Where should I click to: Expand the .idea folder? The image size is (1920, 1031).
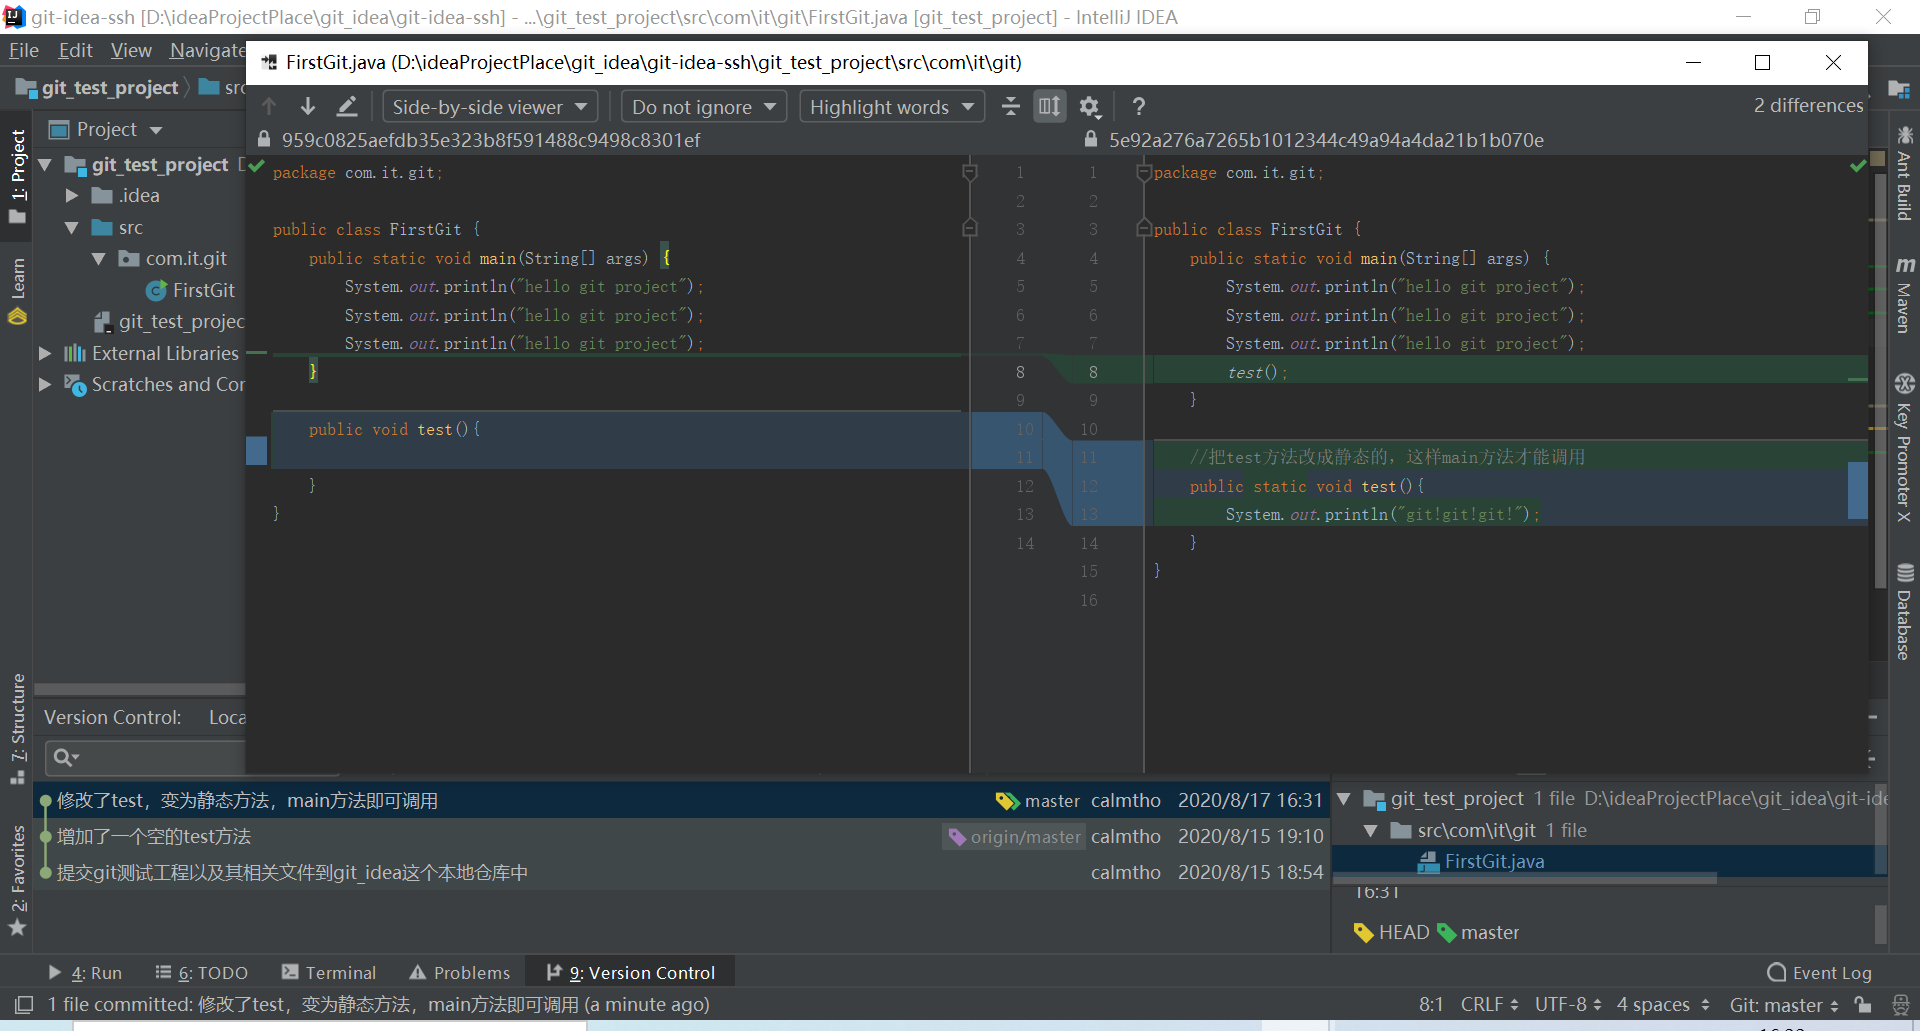tap(71, 195)
